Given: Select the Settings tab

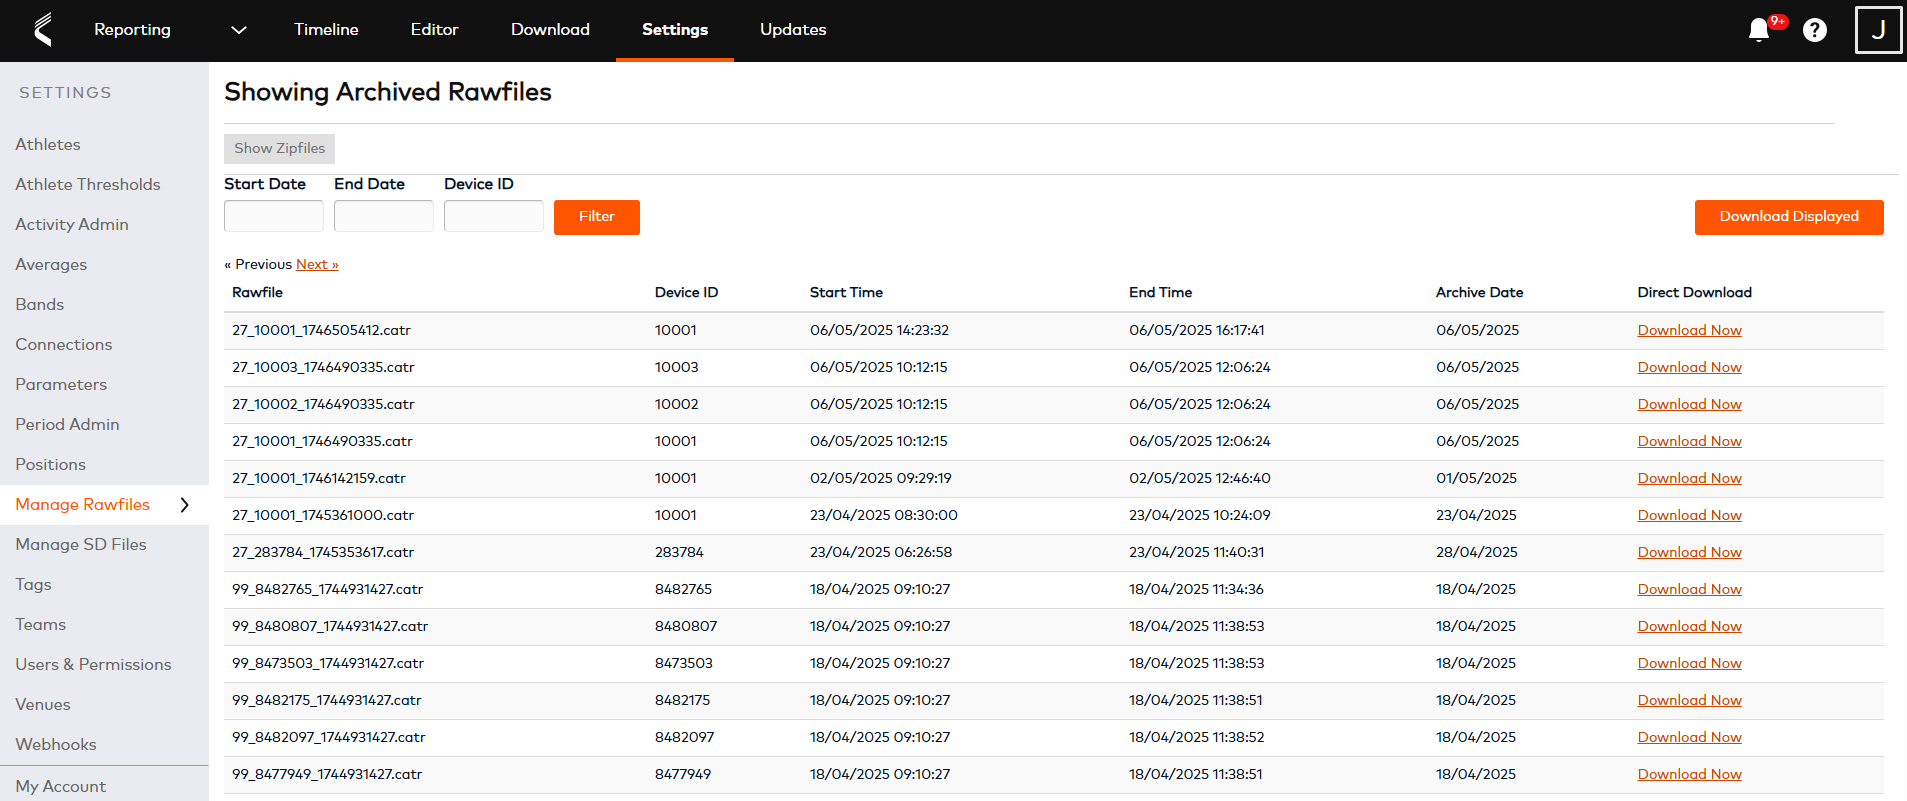Looking at the screenshot, I should coord(675,30).
